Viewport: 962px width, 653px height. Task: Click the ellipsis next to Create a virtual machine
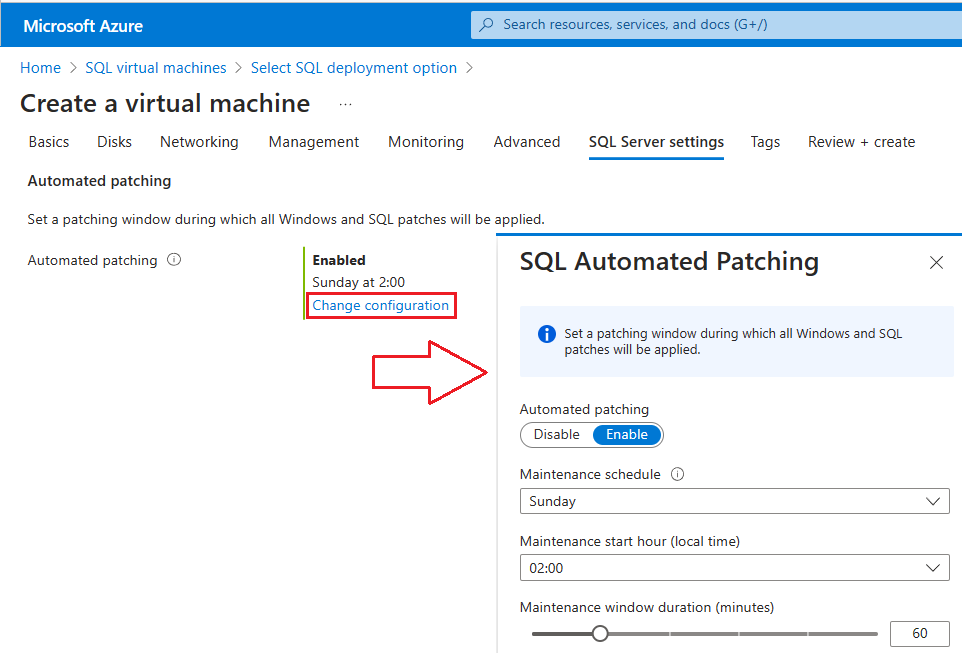coord(344,104)
